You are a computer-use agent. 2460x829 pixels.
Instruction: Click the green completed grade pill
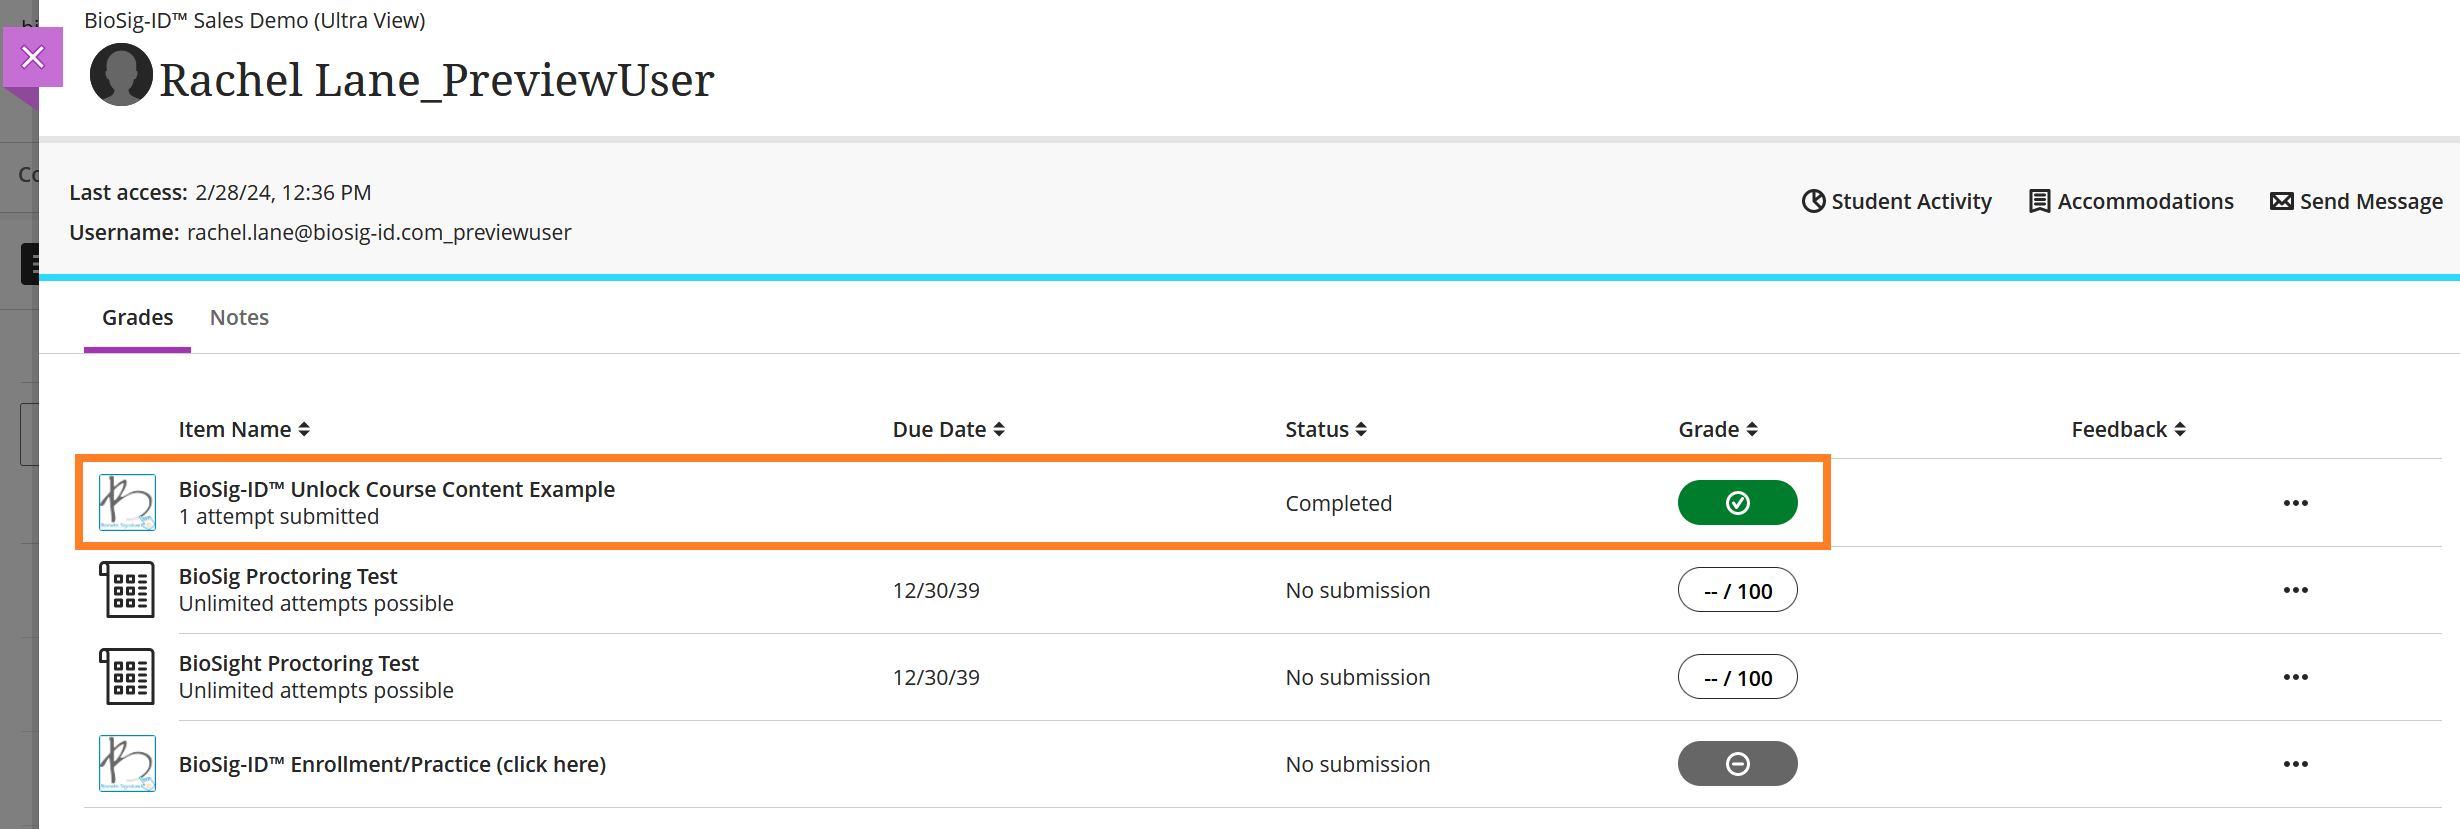point(1737,502)
